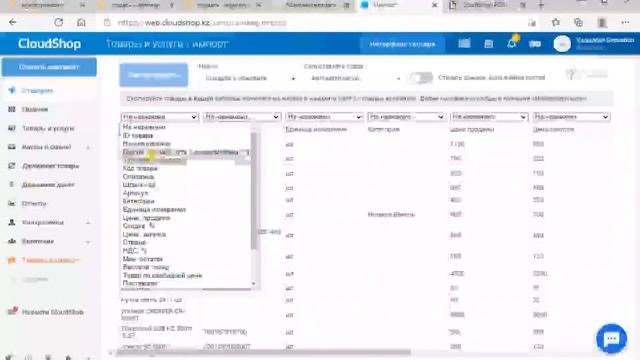This screenshot has width=640, height=360.
Task: Select НДС % option in the list
Action: [134, 251]
